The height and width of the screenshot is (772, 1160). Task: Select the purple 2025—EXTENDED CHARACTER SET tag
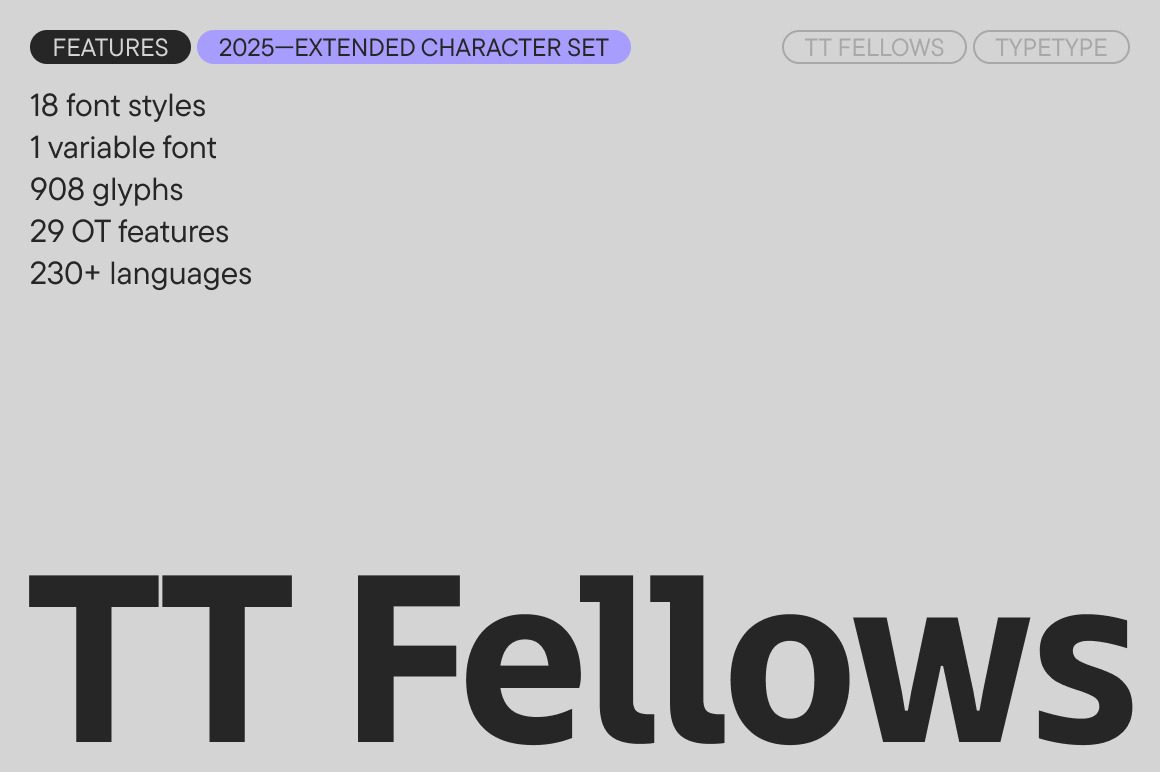point(413,48)
